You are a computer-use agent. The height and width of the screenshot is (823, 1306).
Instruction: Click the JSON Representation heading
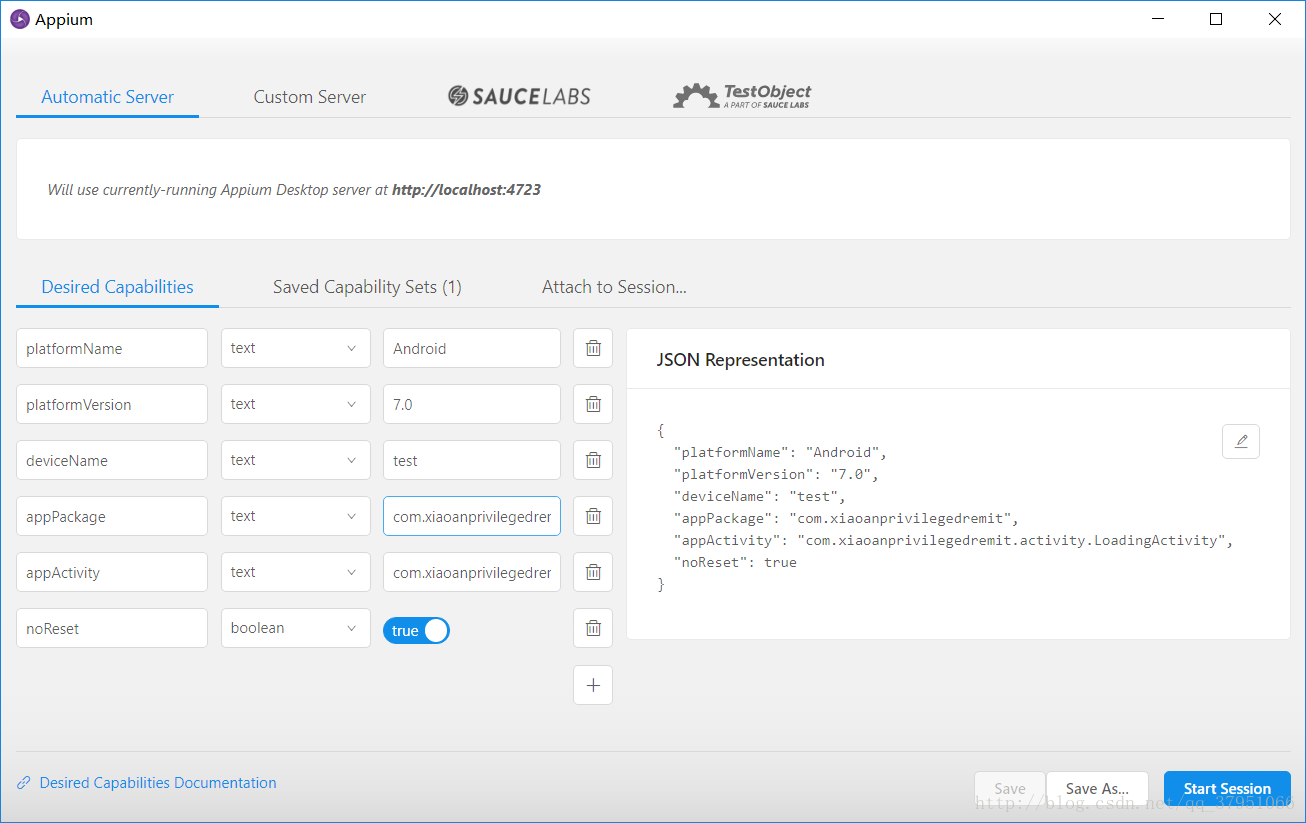741,360
